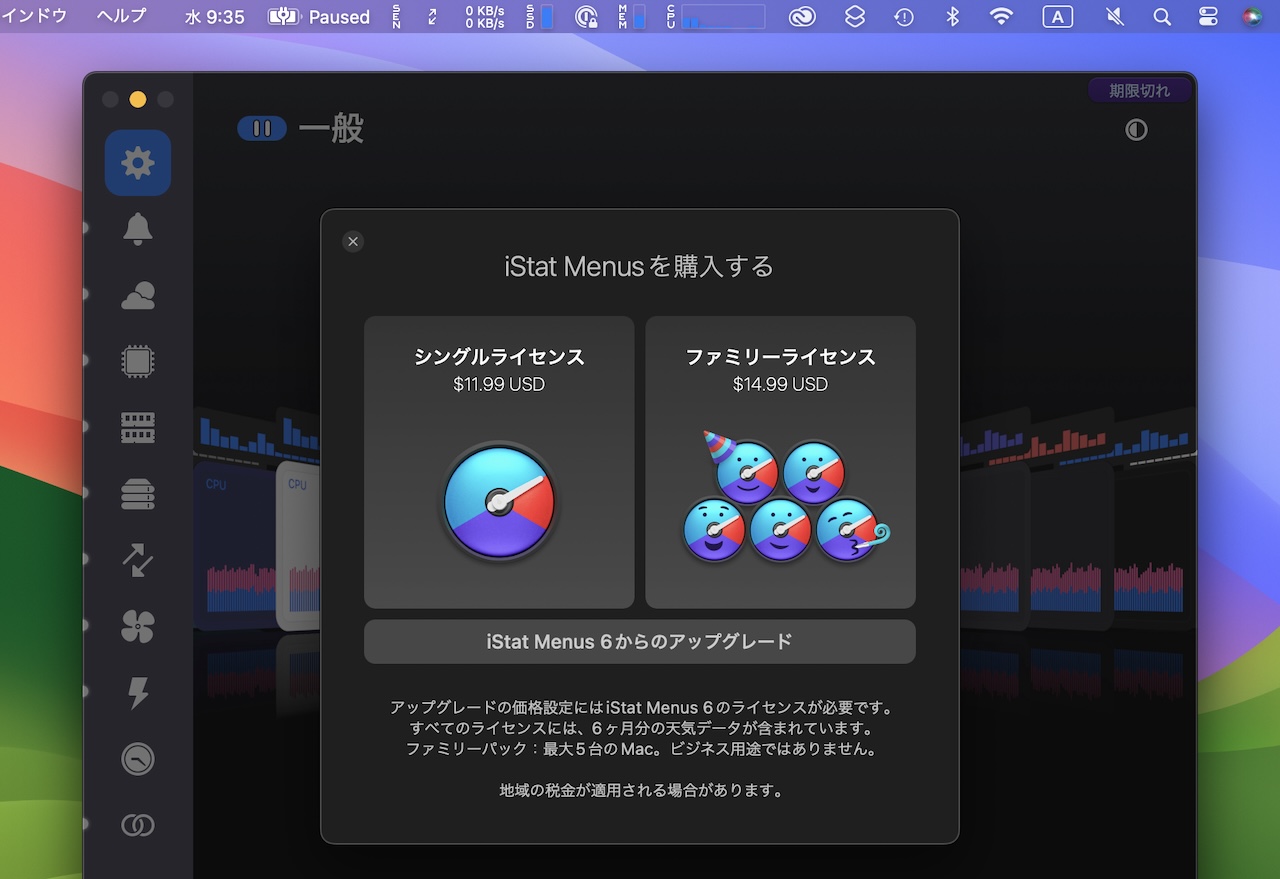Open the Battery lightning bolt section

coord(138,693)
